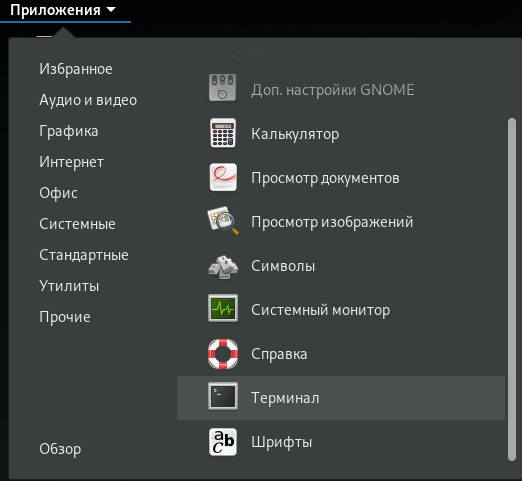Click the Доп. настройки GNOME icon

223,88
